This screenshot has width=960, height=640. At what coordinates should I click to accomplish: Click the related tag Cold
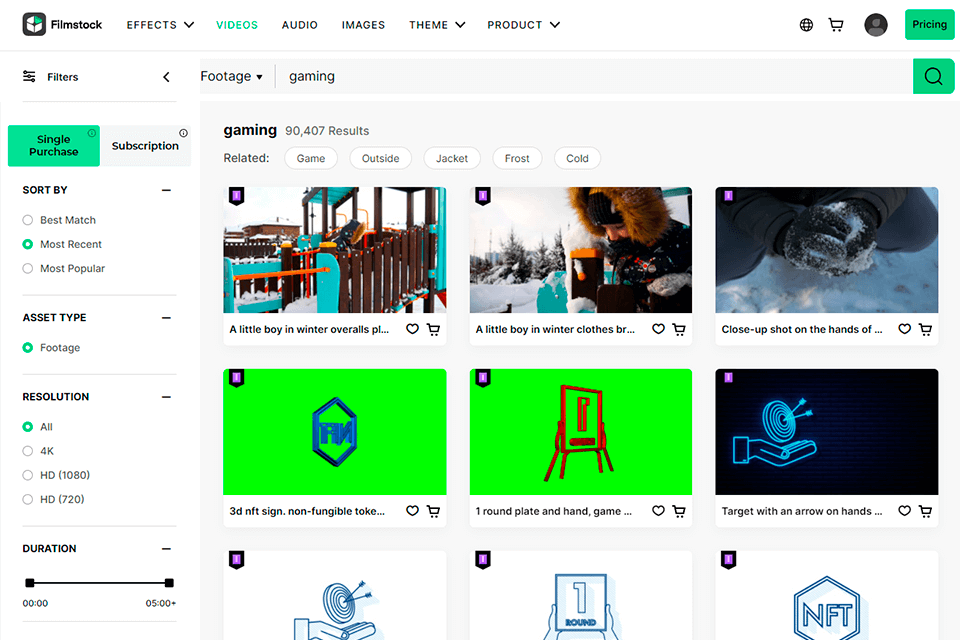pyautogui.click(x=577, y=158)
